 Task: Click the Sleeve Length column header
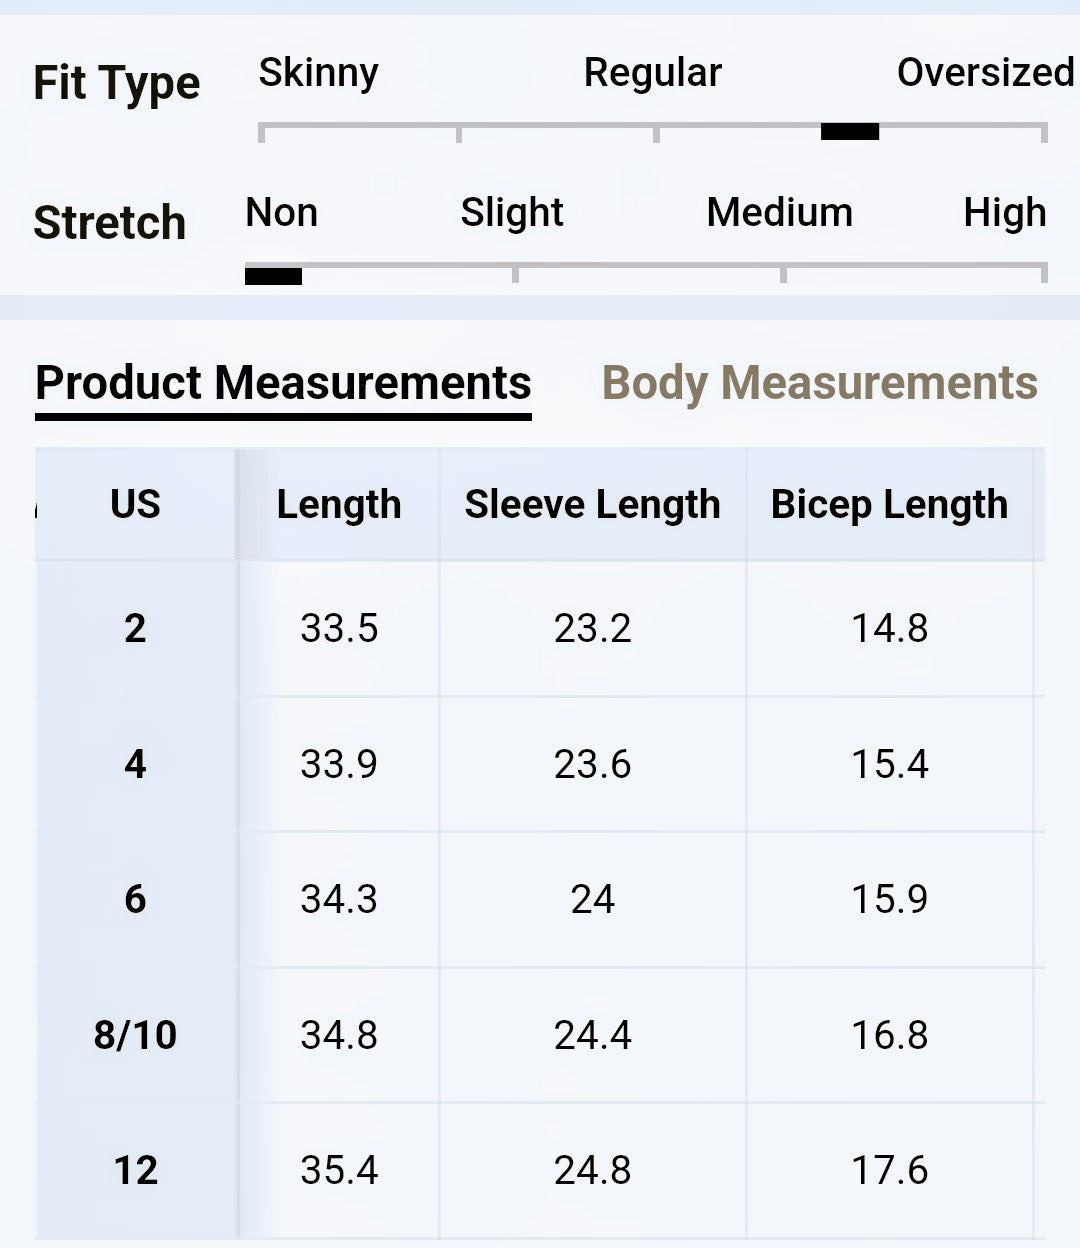(593, 504)
